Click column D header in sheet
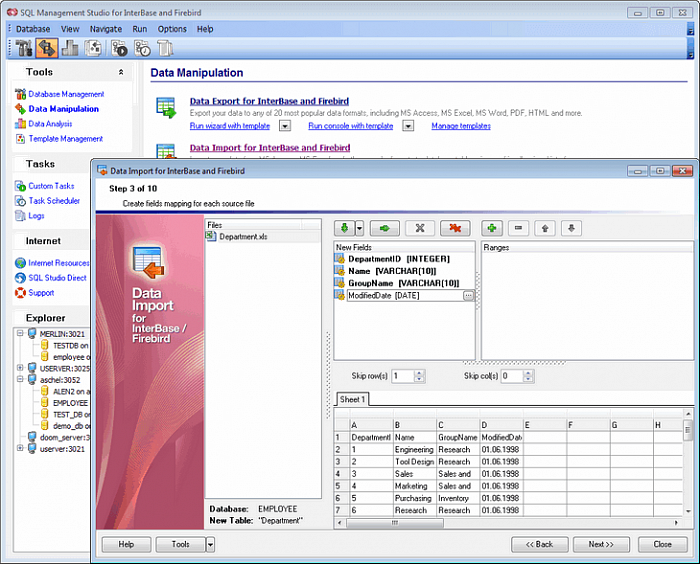This screenshot has height=564, width=700. [501, 425]
